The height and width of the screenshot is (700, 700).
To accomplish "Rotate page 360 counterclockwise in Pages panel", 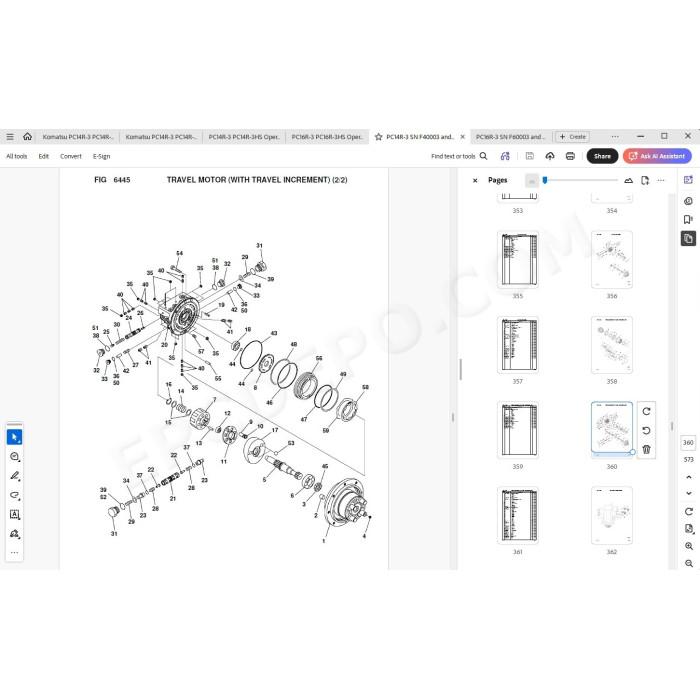I will point(646,430).
